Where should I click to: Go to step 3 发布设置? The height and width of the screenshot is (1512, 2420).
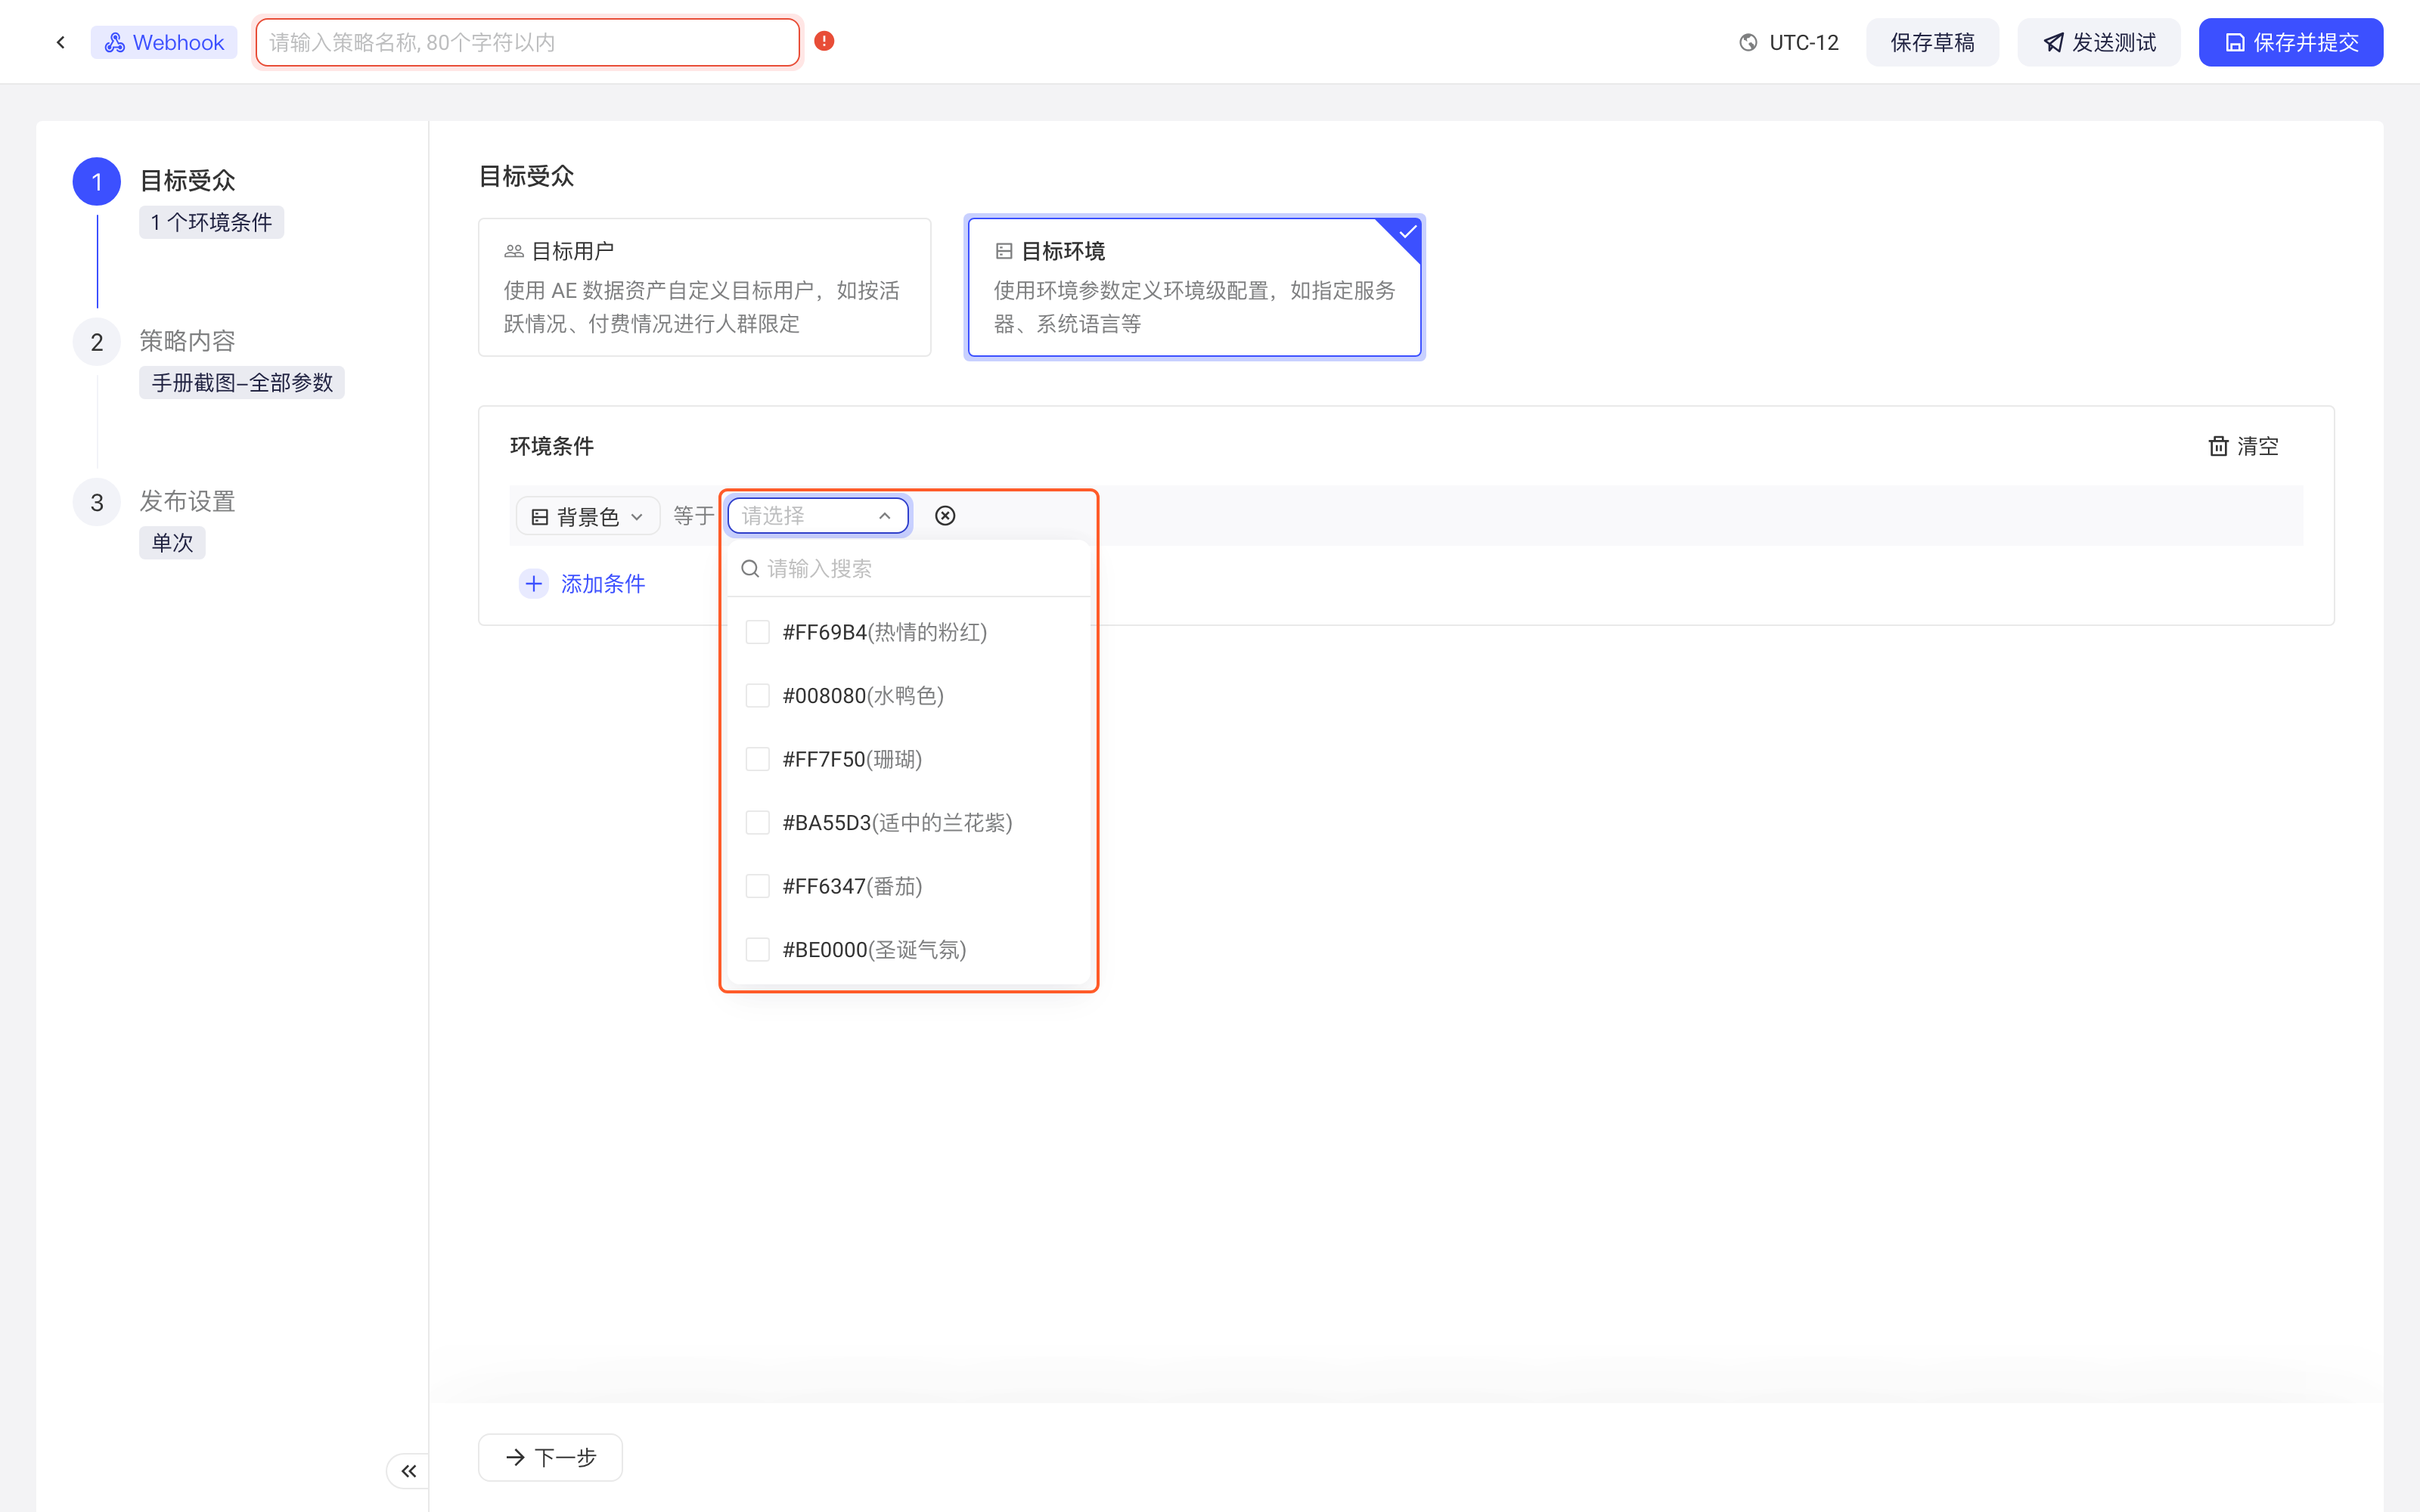tap(187, 501)
